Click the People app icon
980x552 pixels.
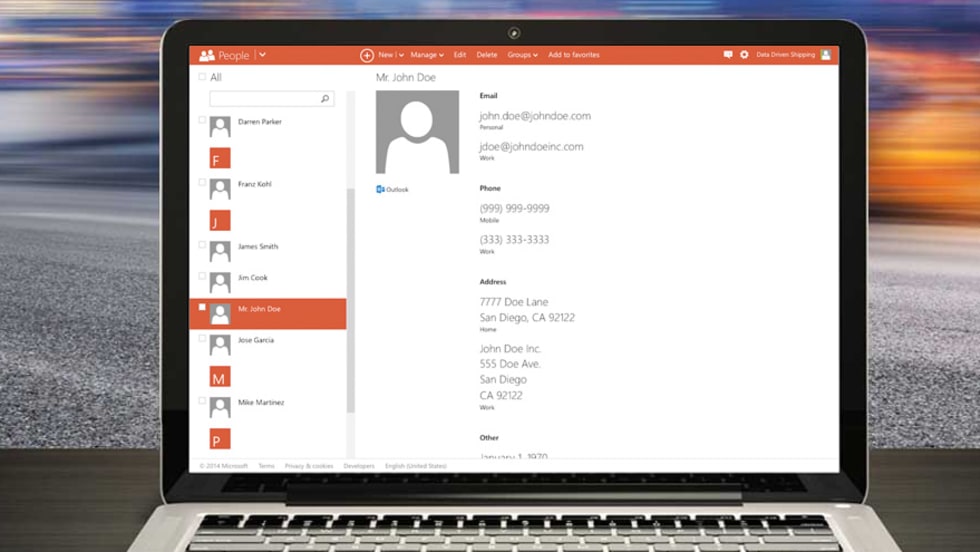pos(207,55)
